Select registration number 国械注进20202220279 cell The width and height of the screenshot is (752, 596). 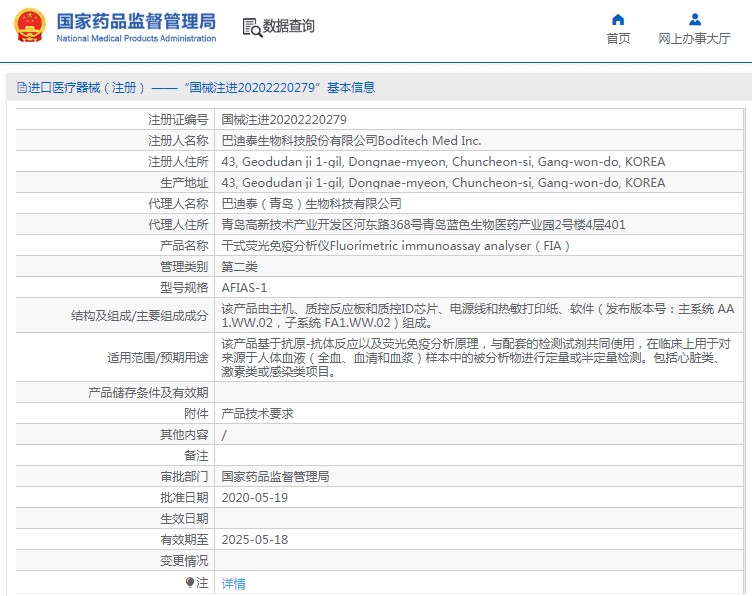pyautogui.click(x=284, y=119)
